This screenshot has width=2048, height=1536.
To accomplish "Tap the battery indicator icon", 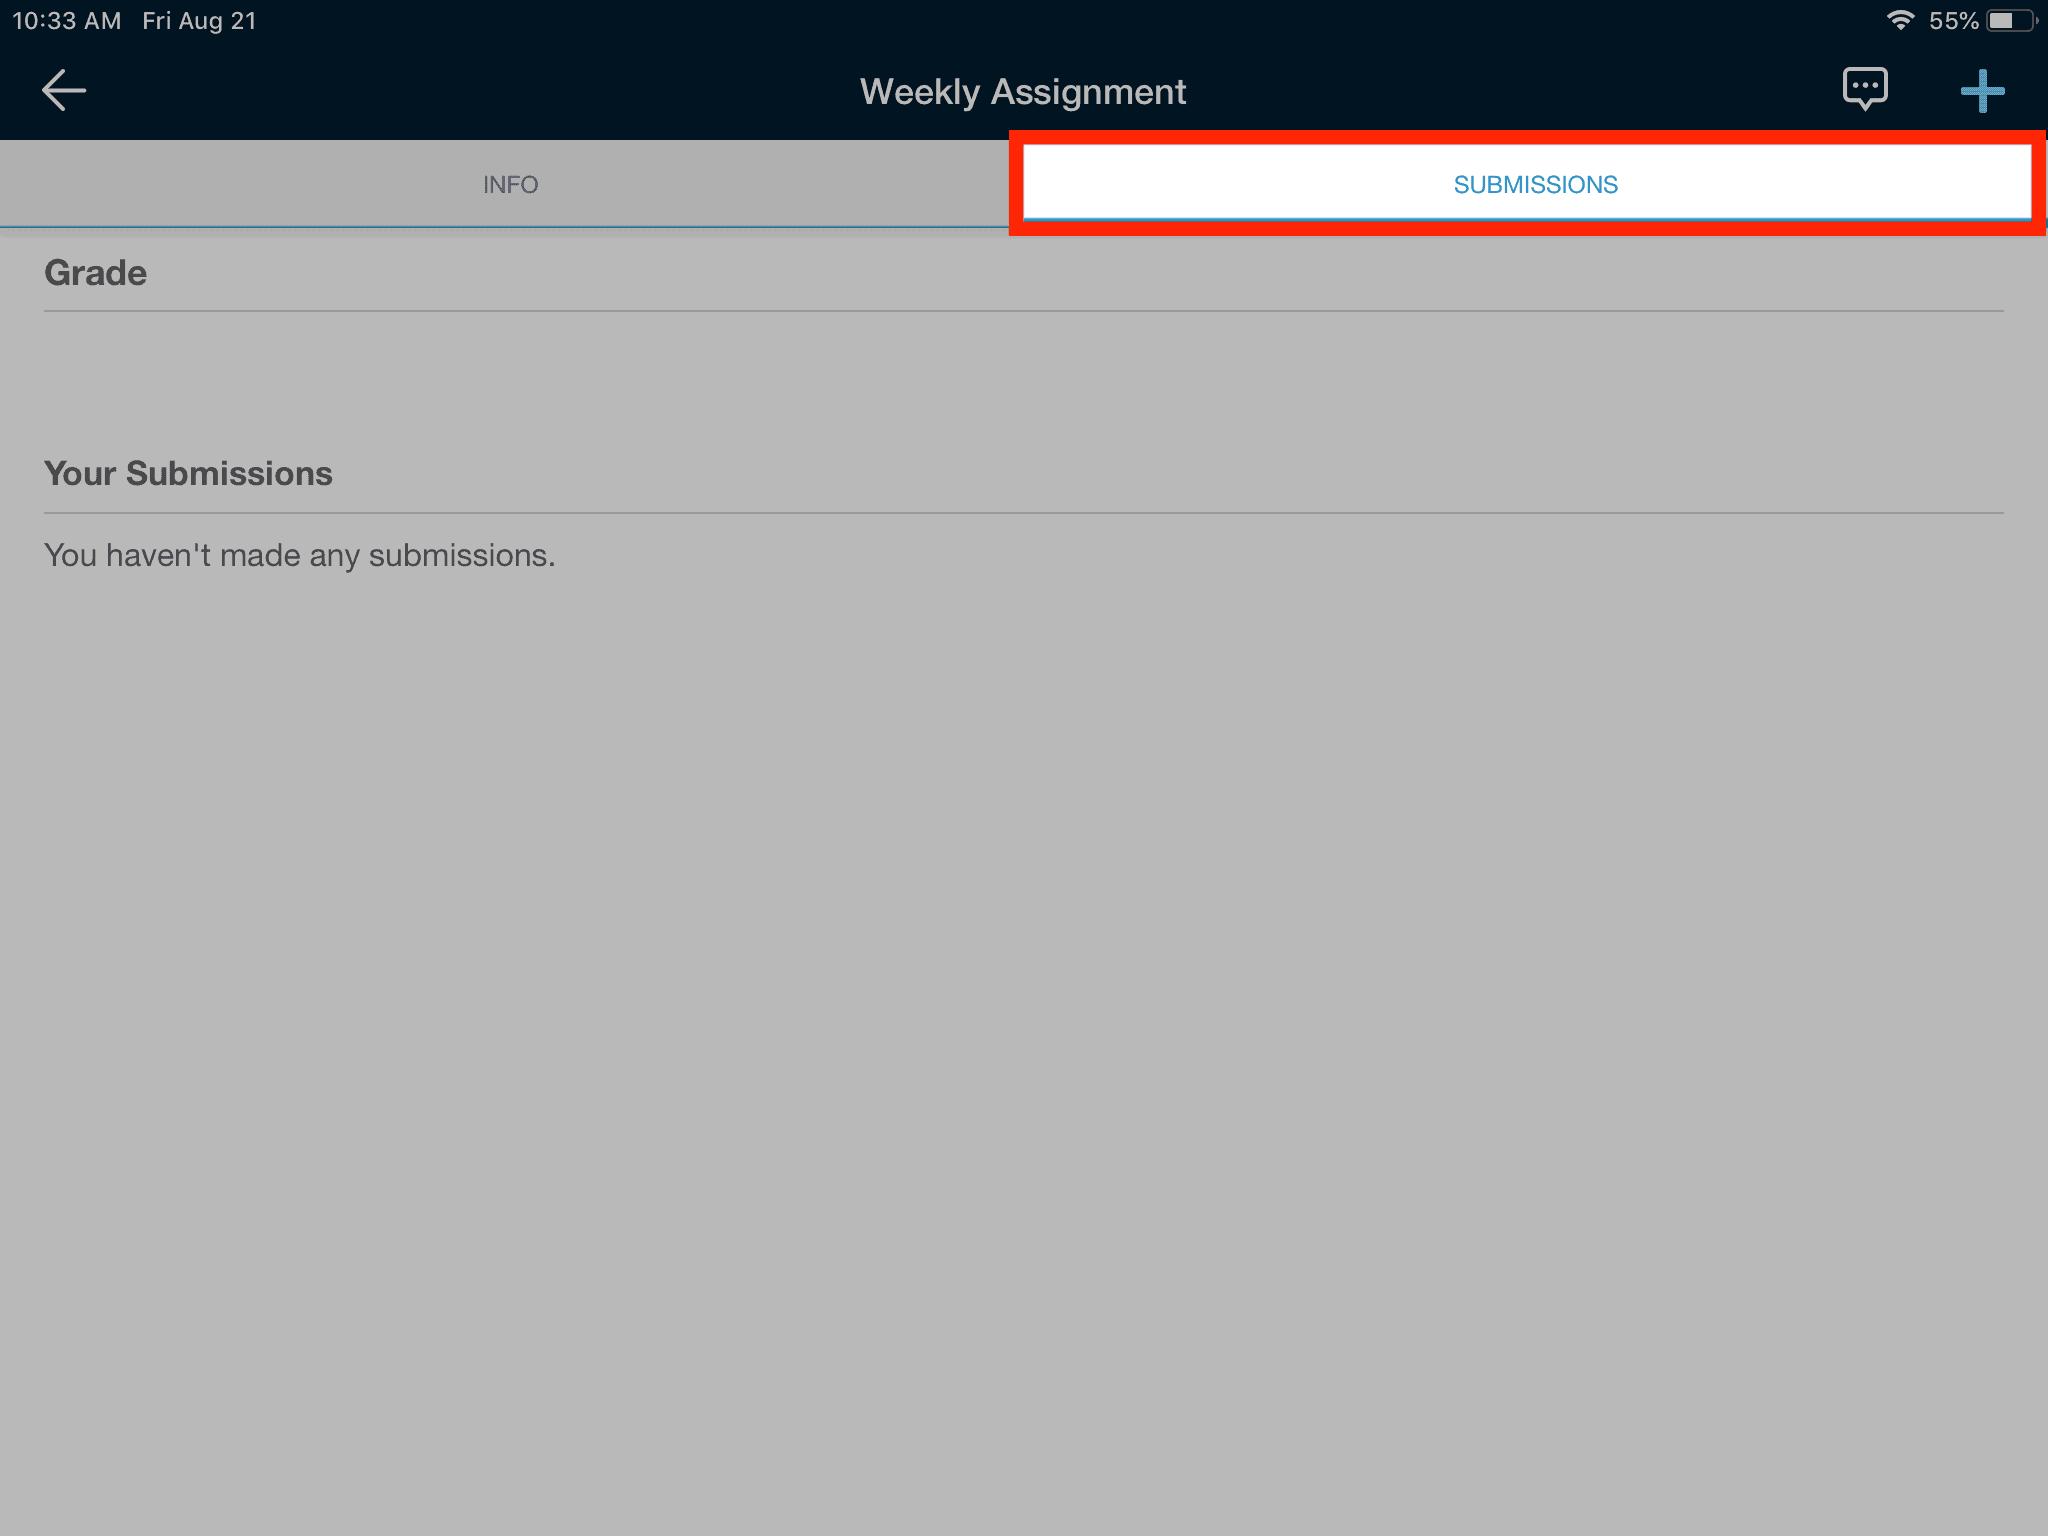I will pos(2012,21).
